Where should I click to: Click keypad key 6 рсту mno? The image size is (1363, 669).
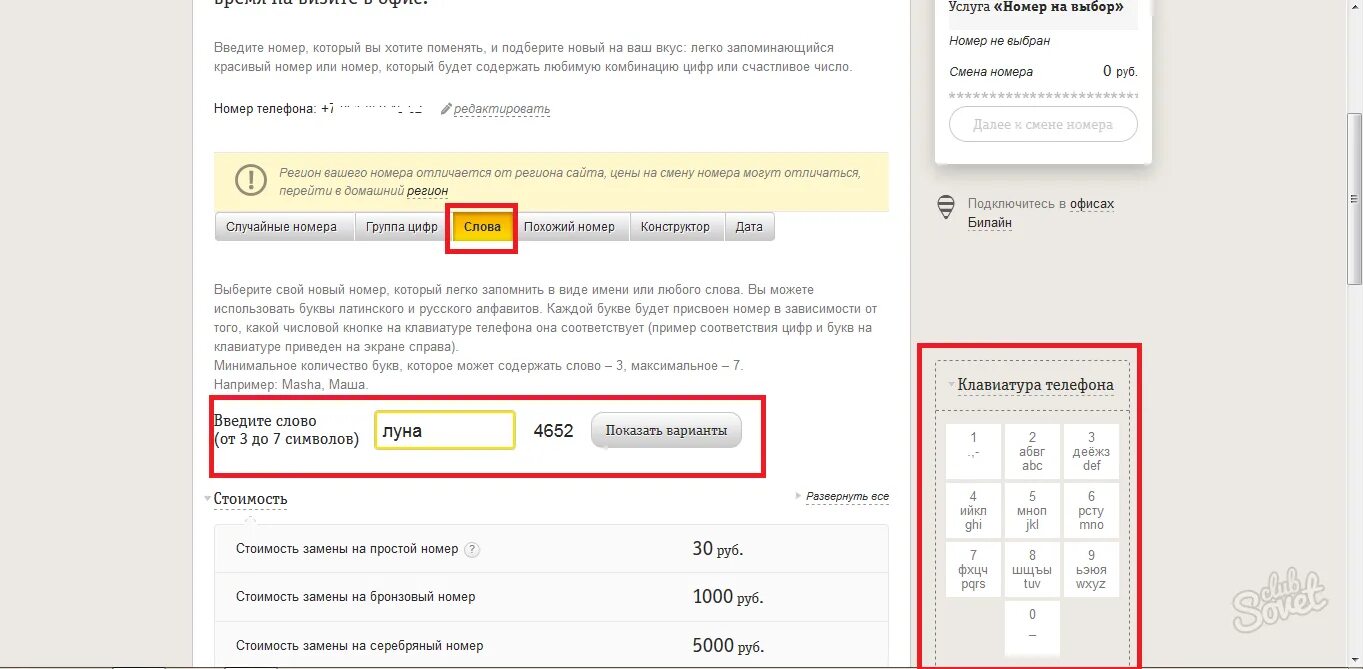tap(1091, 510)
